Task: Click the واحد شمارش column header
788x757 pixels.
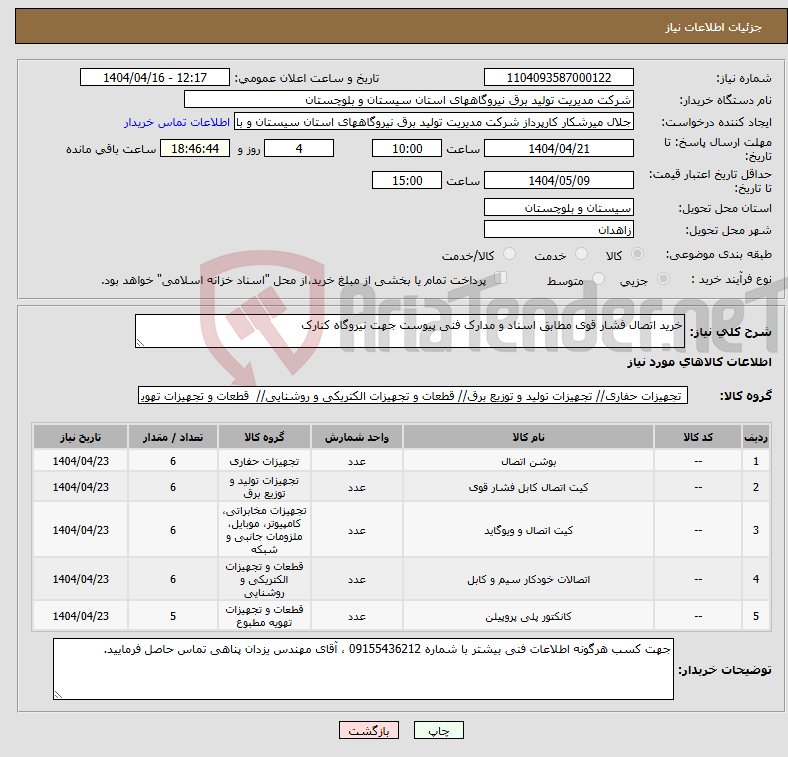Action: click(356, 437)
